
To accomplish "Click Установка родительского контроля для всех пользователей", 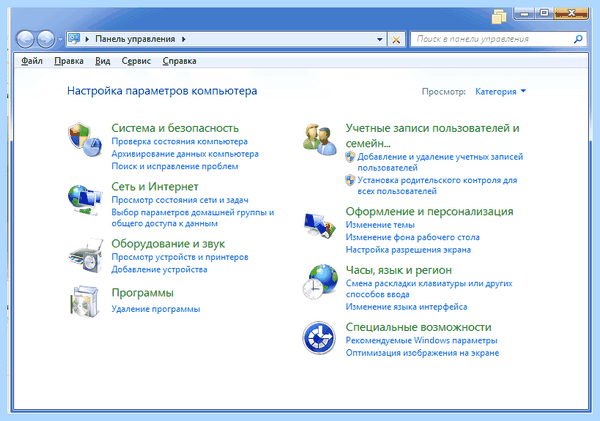I will pyautogui.click(x=437, y=186).
